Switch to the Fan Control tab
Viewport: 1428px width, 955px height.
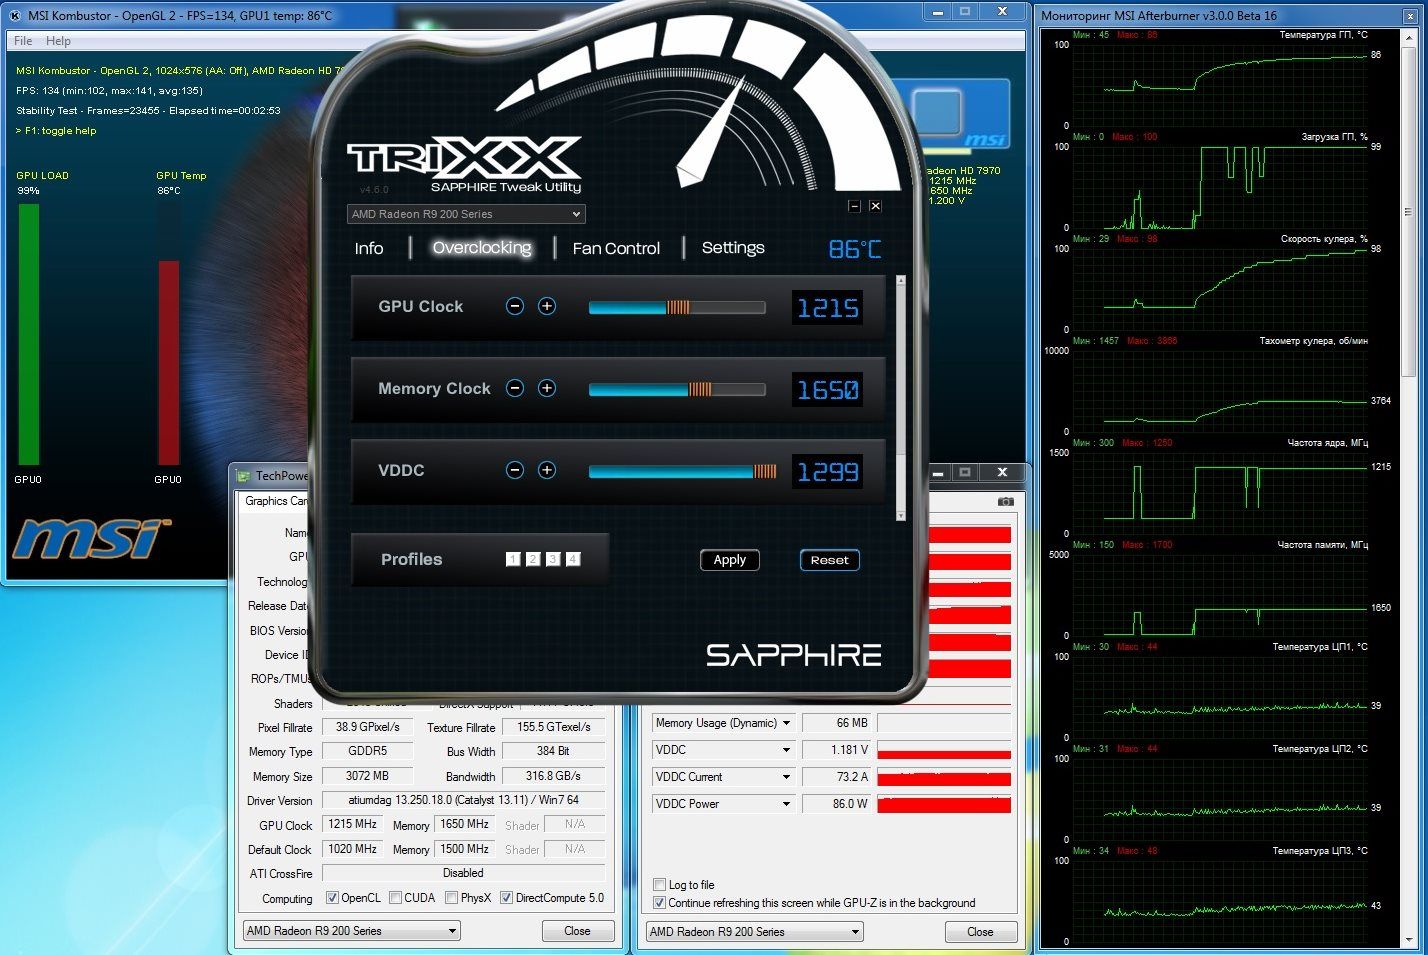click(616, 249)
